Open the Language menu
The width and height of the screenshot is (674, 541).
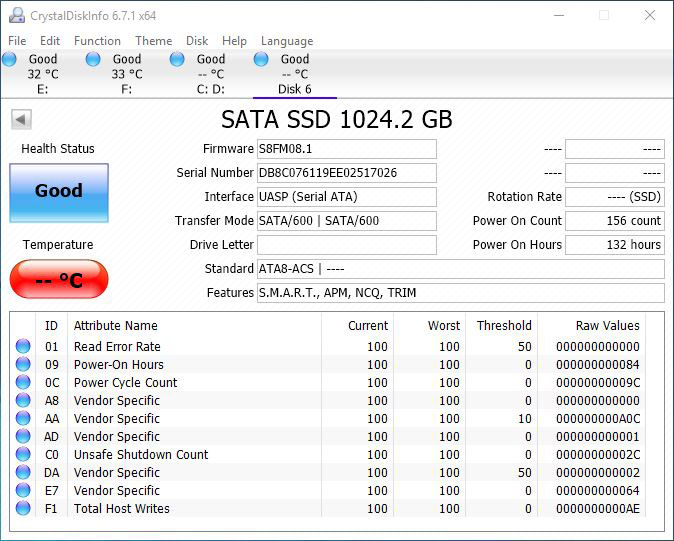(287, 41)
